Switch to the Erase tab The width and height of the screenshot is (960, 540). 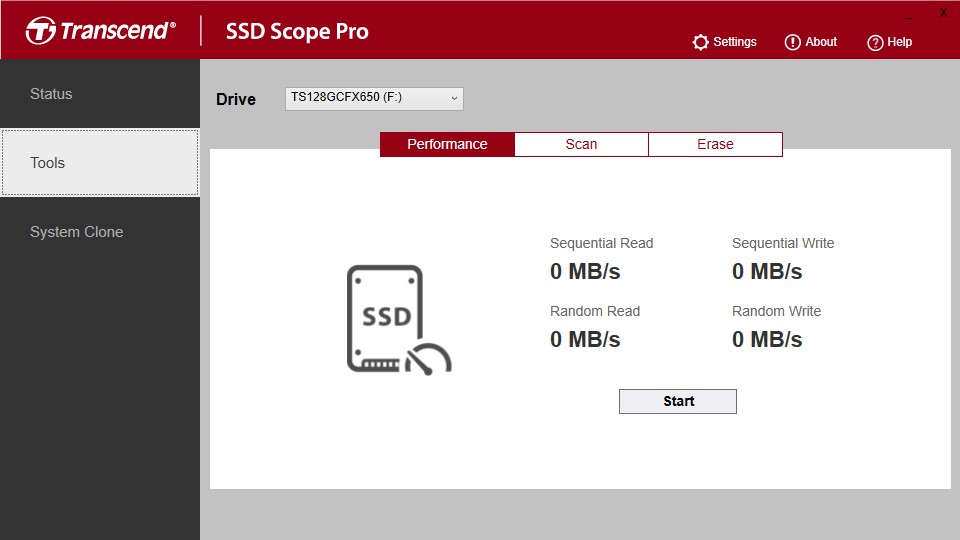[x=715, y=144]
